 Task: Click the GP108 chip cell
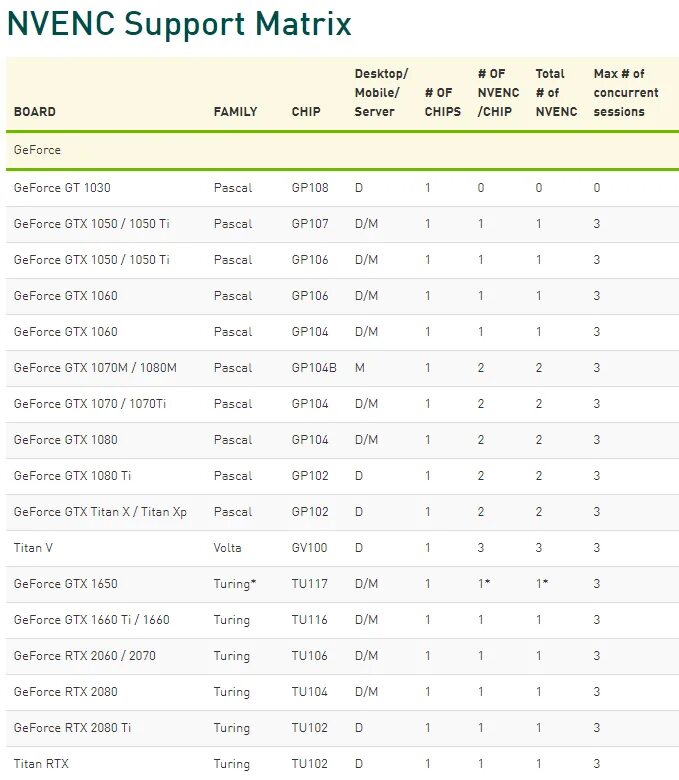(310, 188)
